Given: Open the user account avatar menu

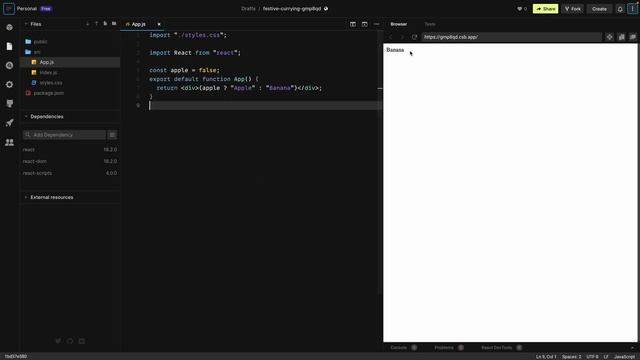Looking at the screenshot, I should tap(632, 9).
